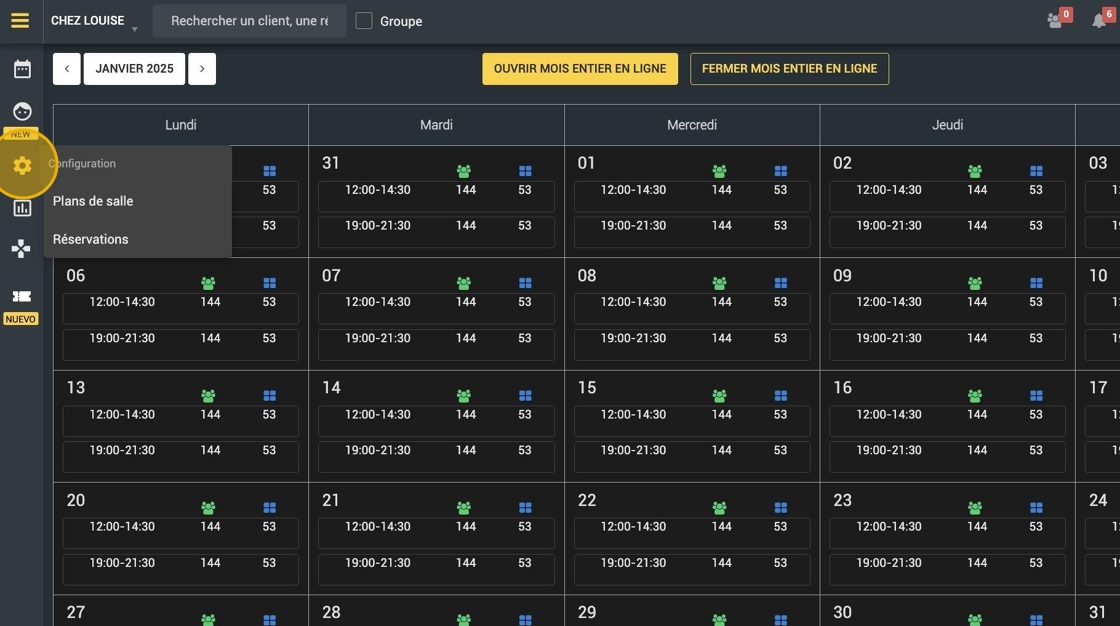Open the statistics chart sidebar icon
Viewport: 1120px width, 626px height.
click(22, 208)
